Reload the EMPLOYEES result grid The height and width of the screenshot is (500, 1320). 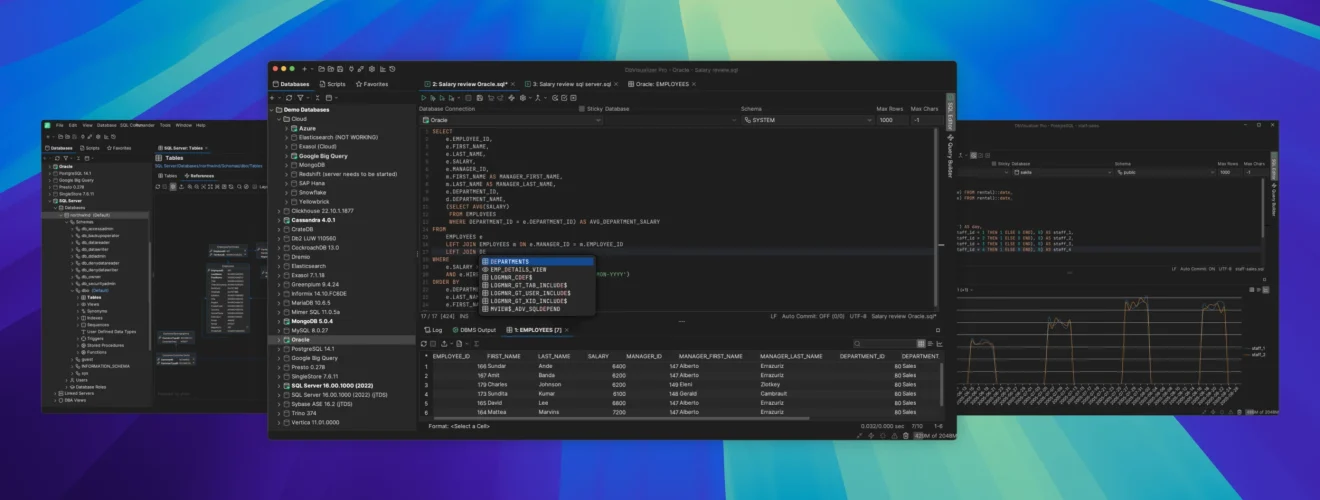(x=424, y=344)
